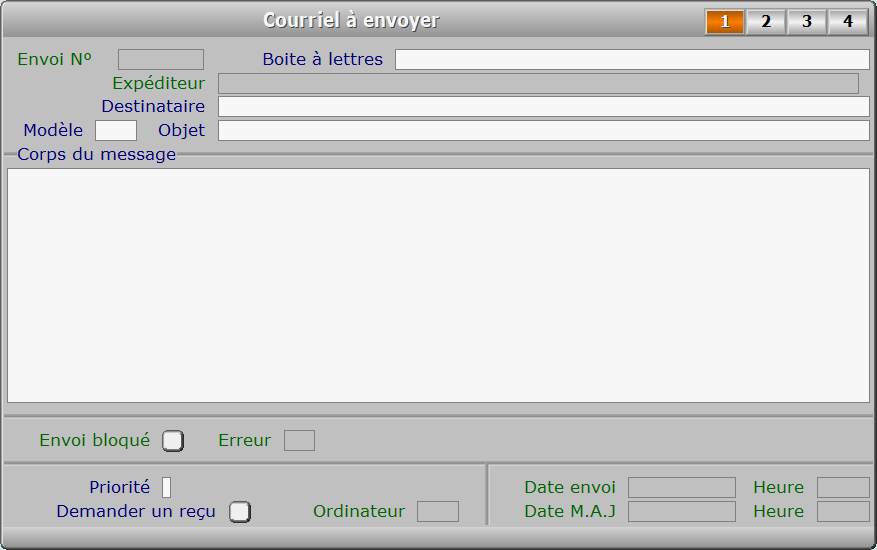Click the Destinataire label

[x=153, y=106]
